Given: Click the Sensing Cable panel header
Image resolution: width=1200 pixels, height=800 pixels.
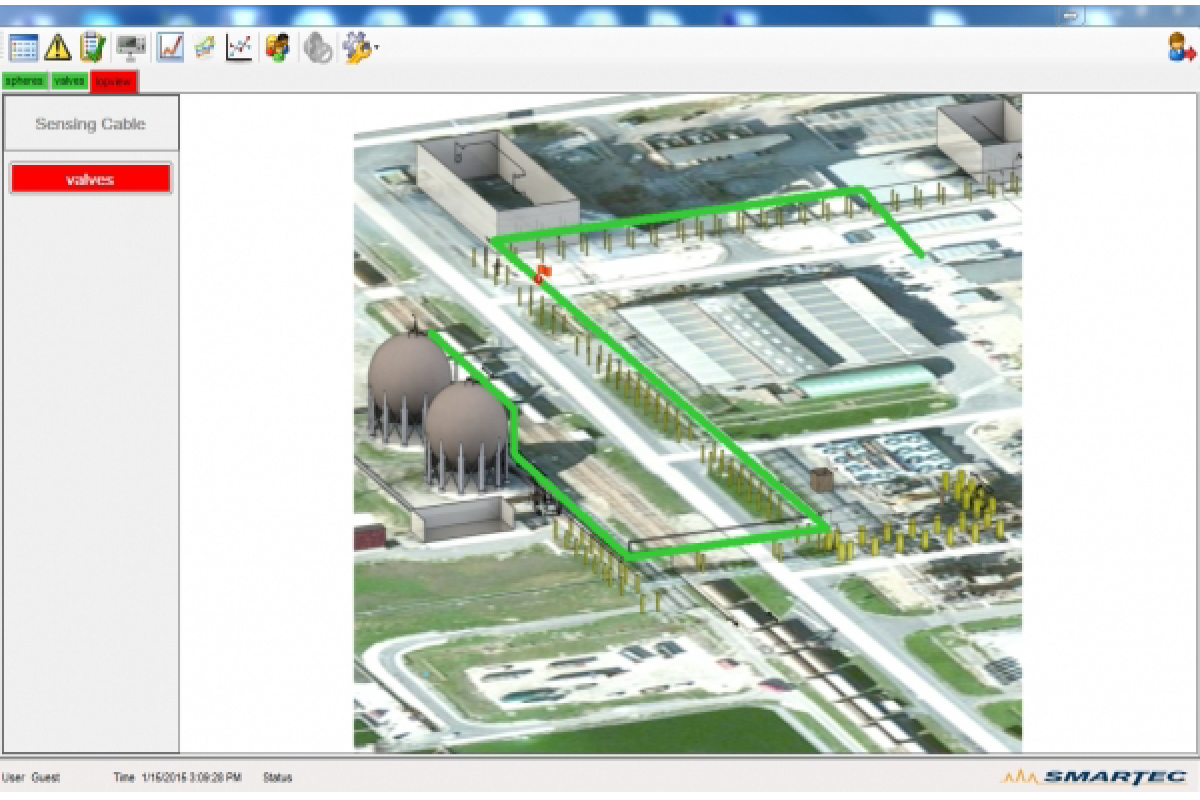Looking at the screenshot, I should tap(91, 124).
